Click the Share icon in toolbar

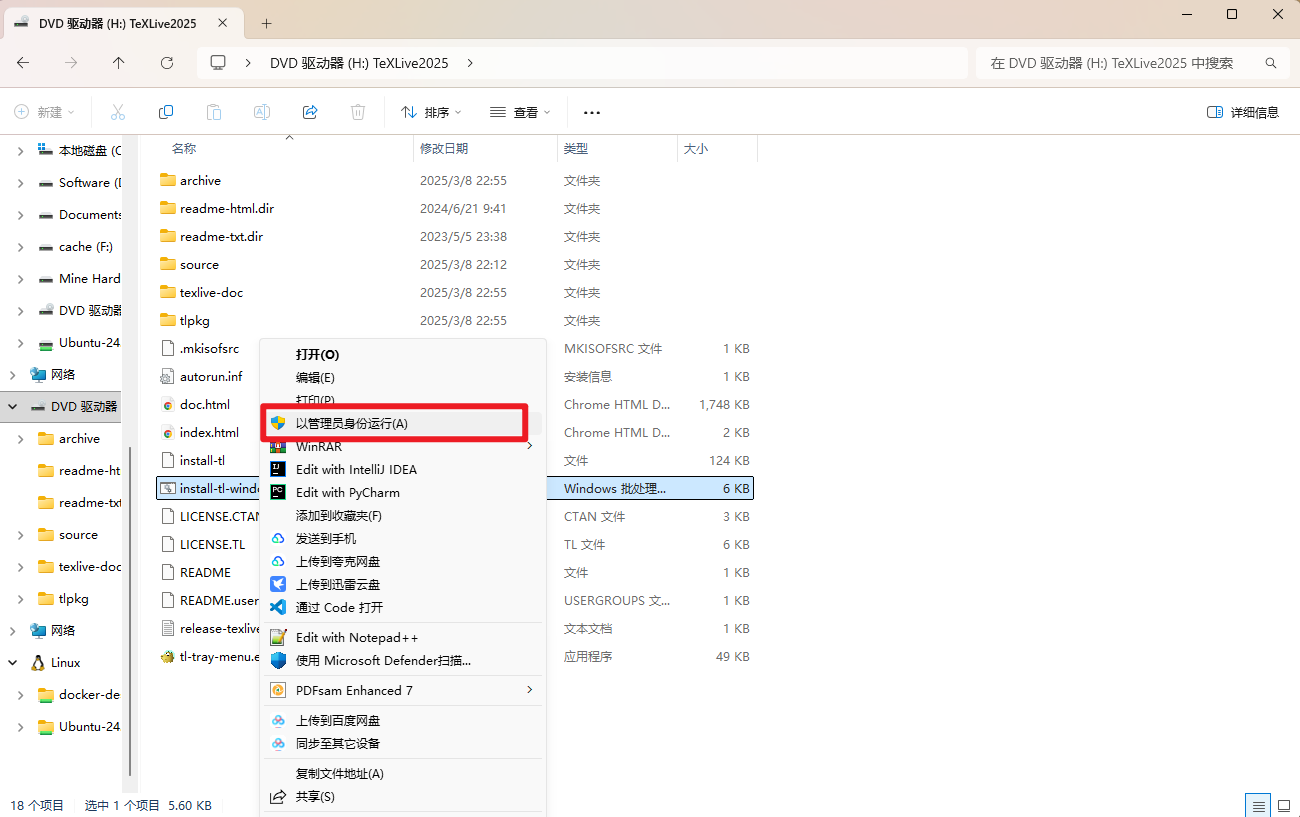click(x=310, y=112)
